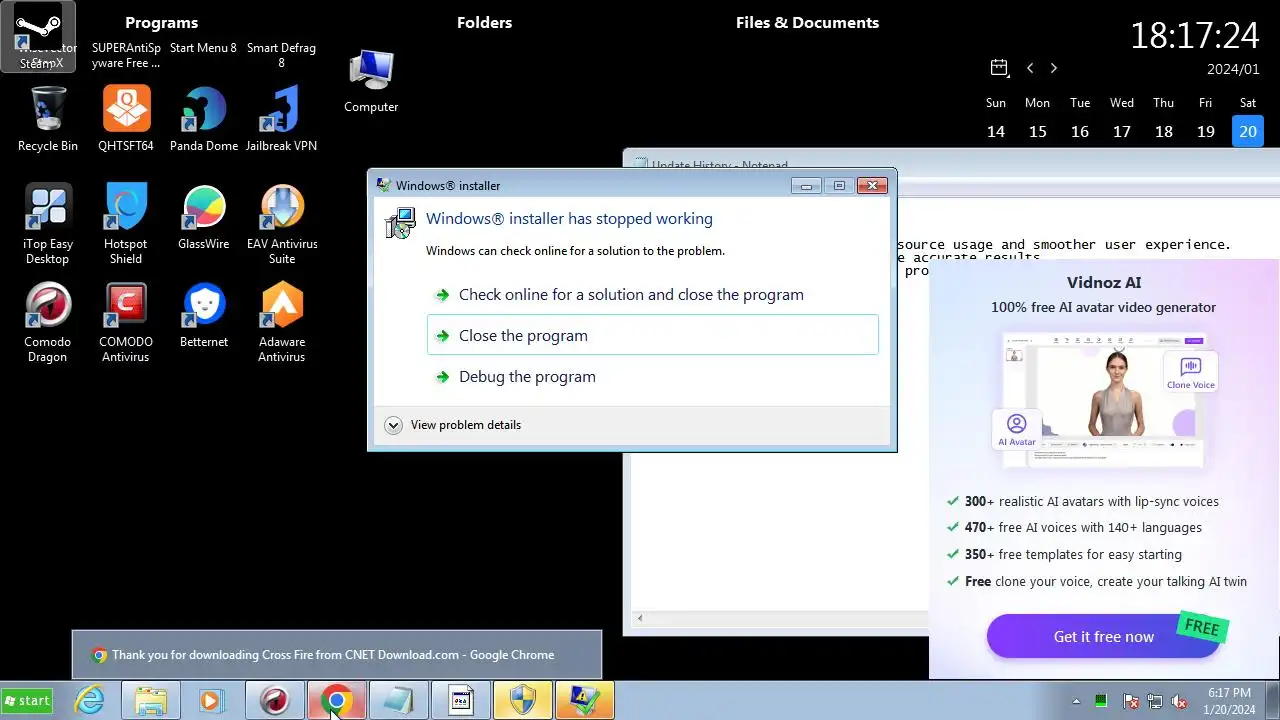Click Files & Documents group header

[807, 22]
